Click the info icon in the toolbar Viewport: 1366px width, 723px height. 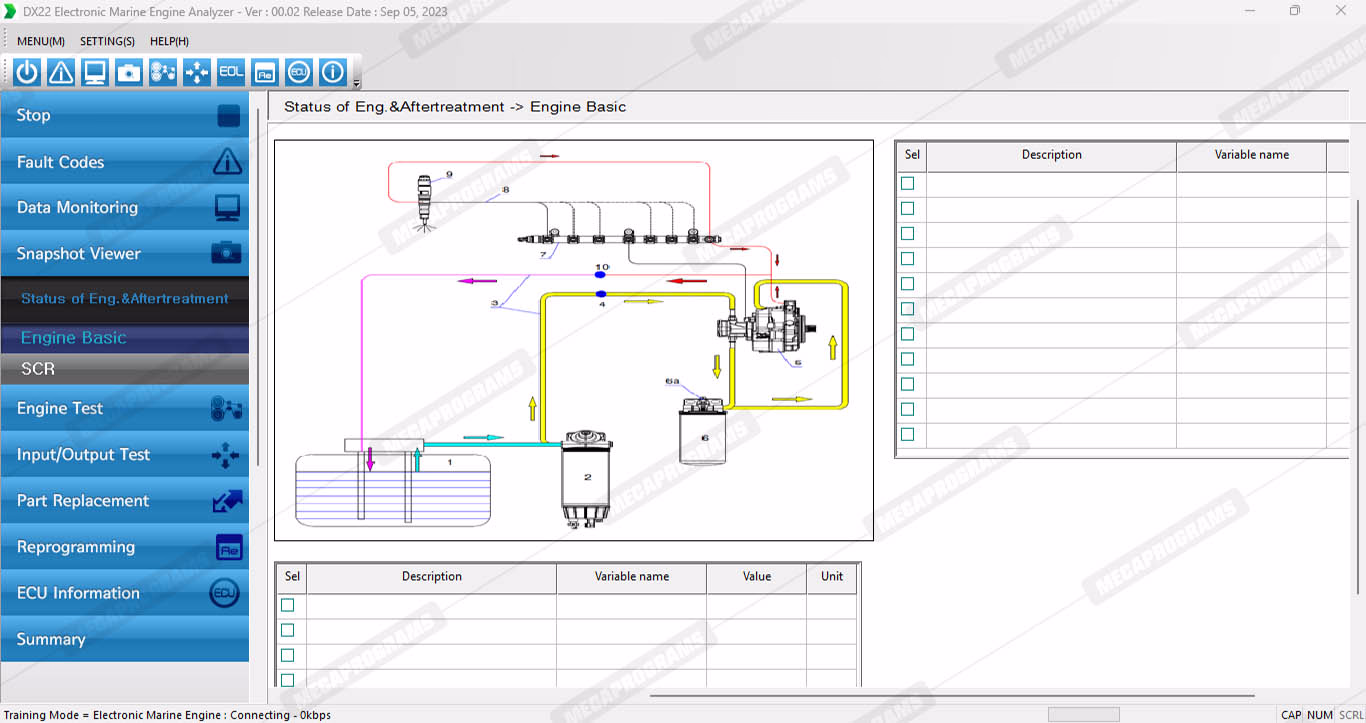point(333,72)
